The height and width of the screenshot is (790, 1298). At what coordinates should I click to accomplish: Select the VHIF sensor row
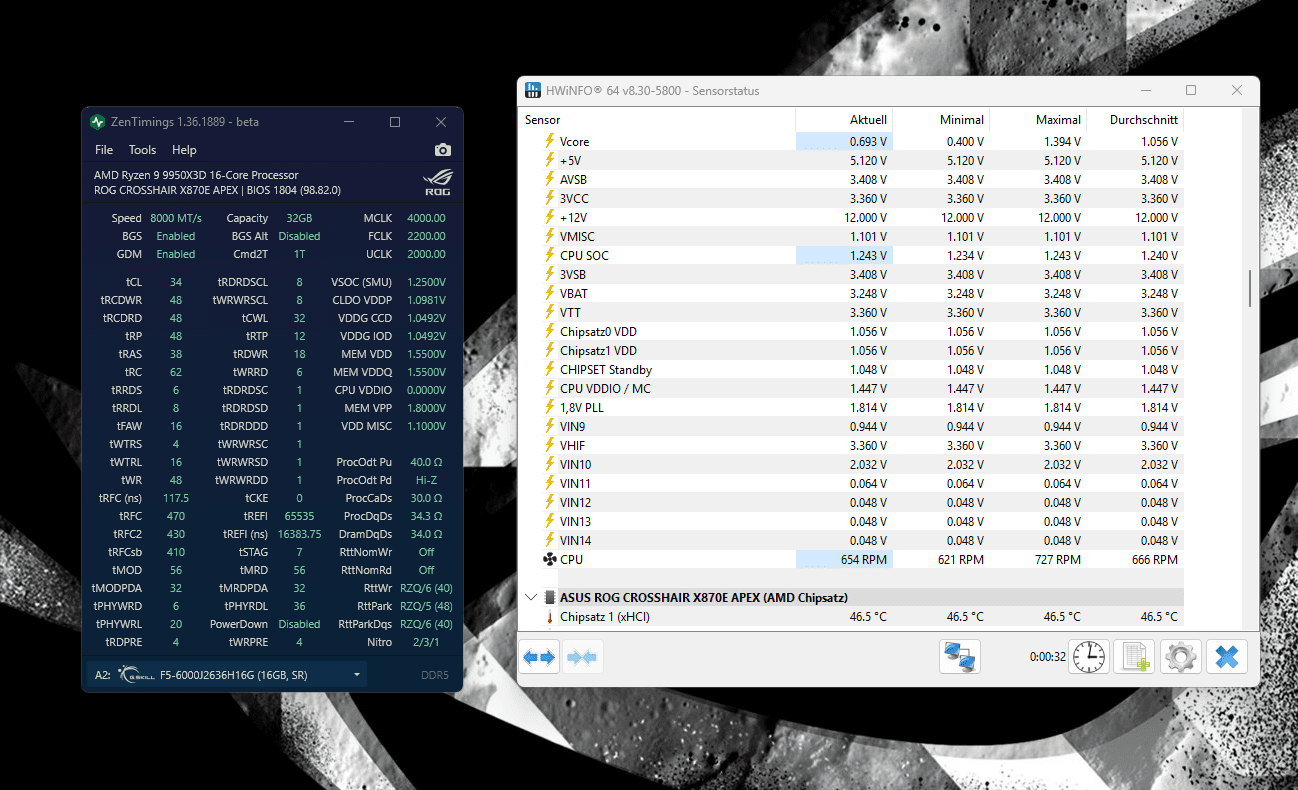coord(851,446)
